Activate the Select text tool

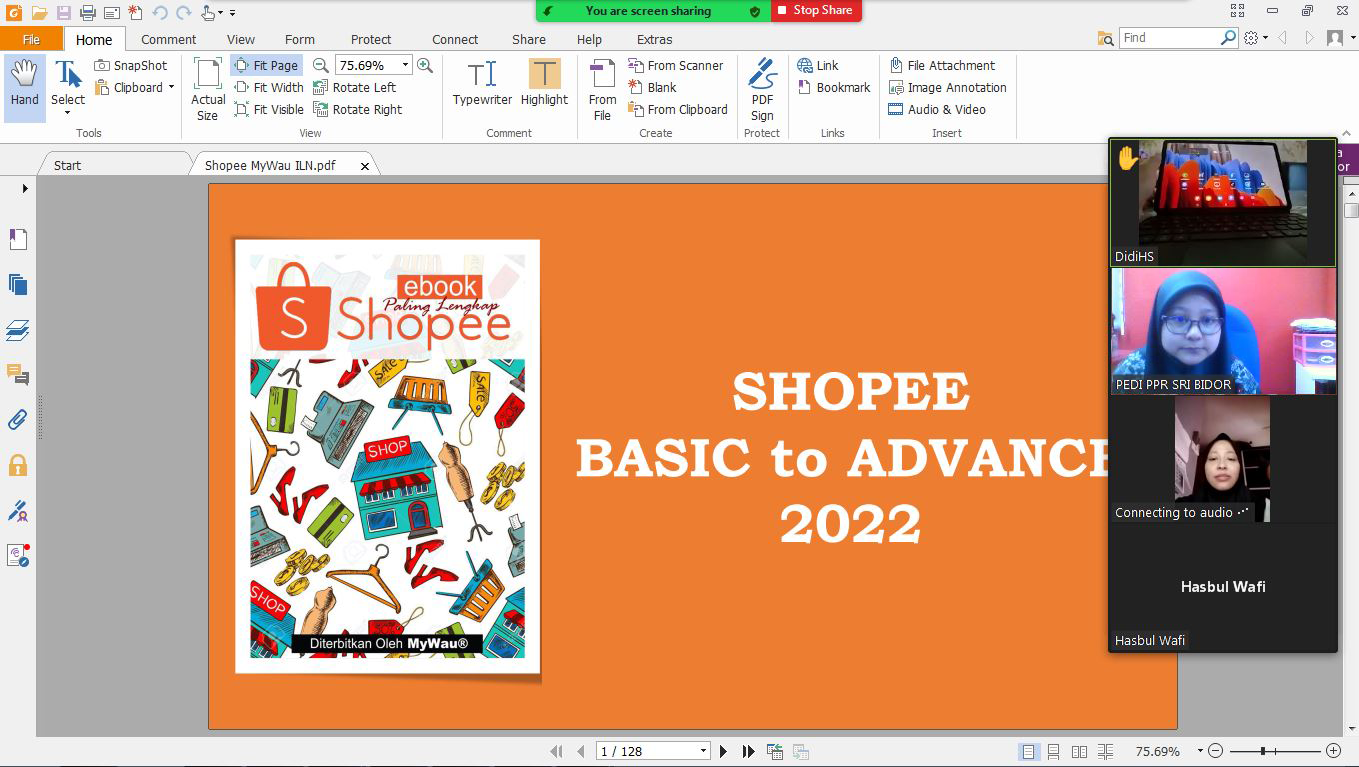coord(68,88)
